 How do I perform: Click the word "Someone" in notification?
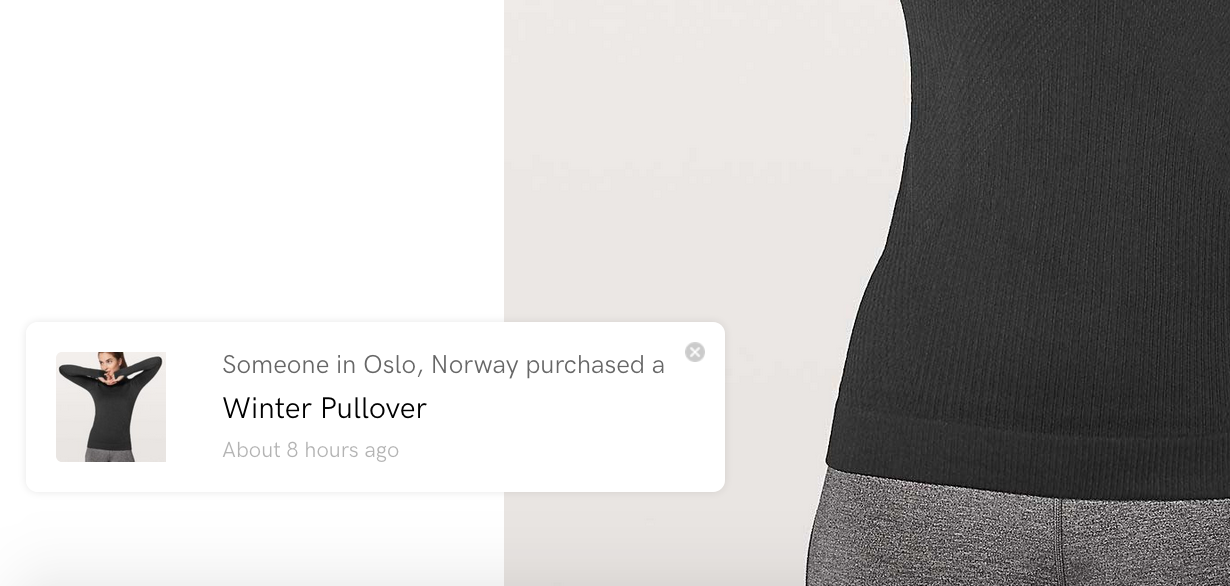pos(275,365)
